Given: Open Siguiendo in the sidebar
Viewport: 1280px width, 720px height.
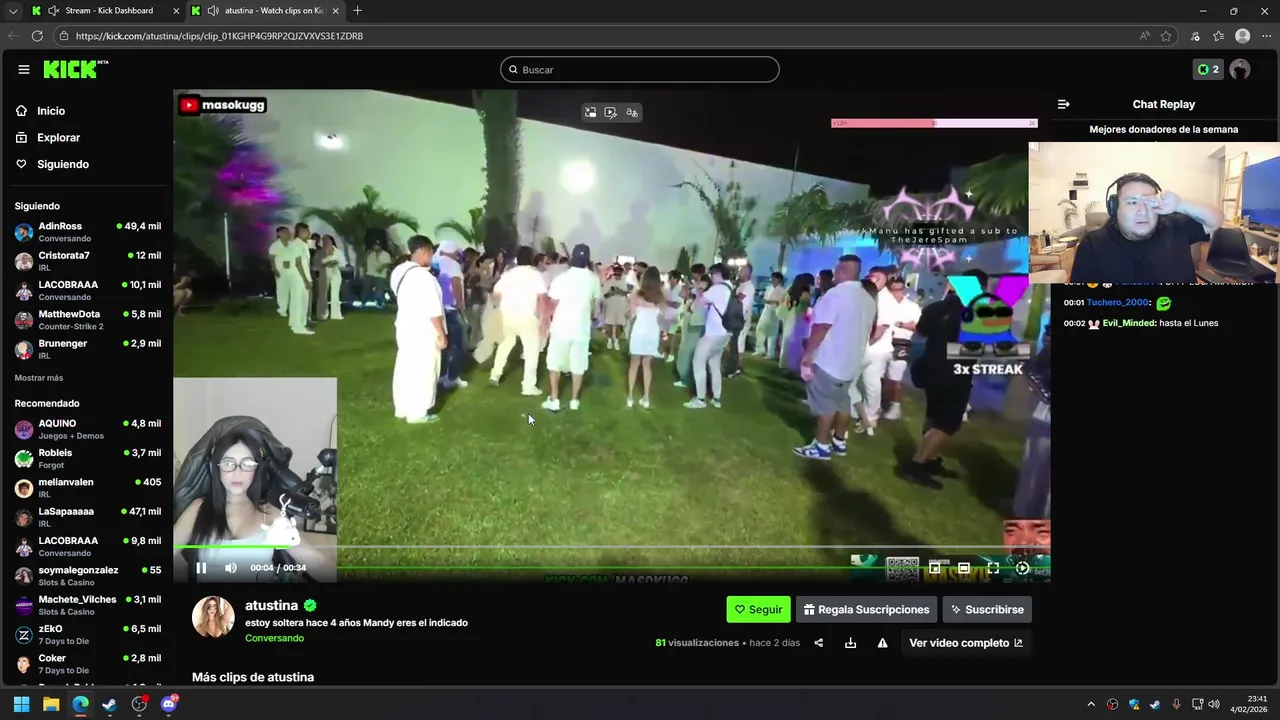Looking at the screenshot, I should click(63, 164).
